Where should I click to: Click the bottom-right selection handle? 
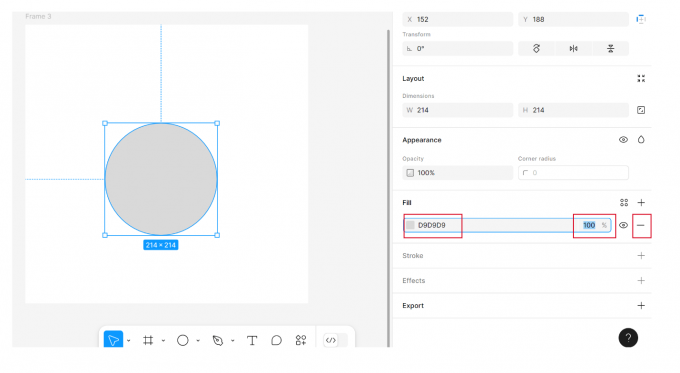coord(217,235)
